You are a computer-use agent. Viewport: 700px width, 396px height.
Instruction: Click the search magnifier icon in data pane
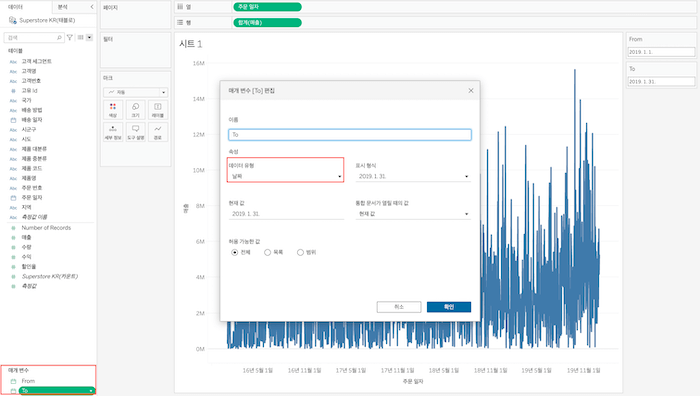click(x=59, y=38)
